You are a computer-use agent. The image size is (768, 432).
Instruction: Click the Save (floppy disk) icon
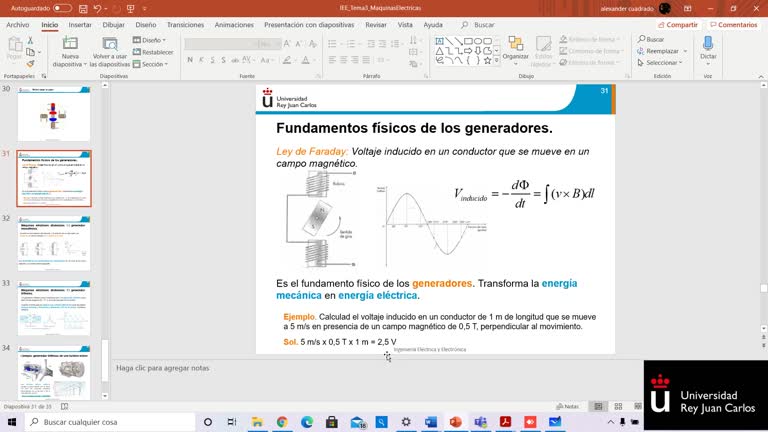(83, 8)
